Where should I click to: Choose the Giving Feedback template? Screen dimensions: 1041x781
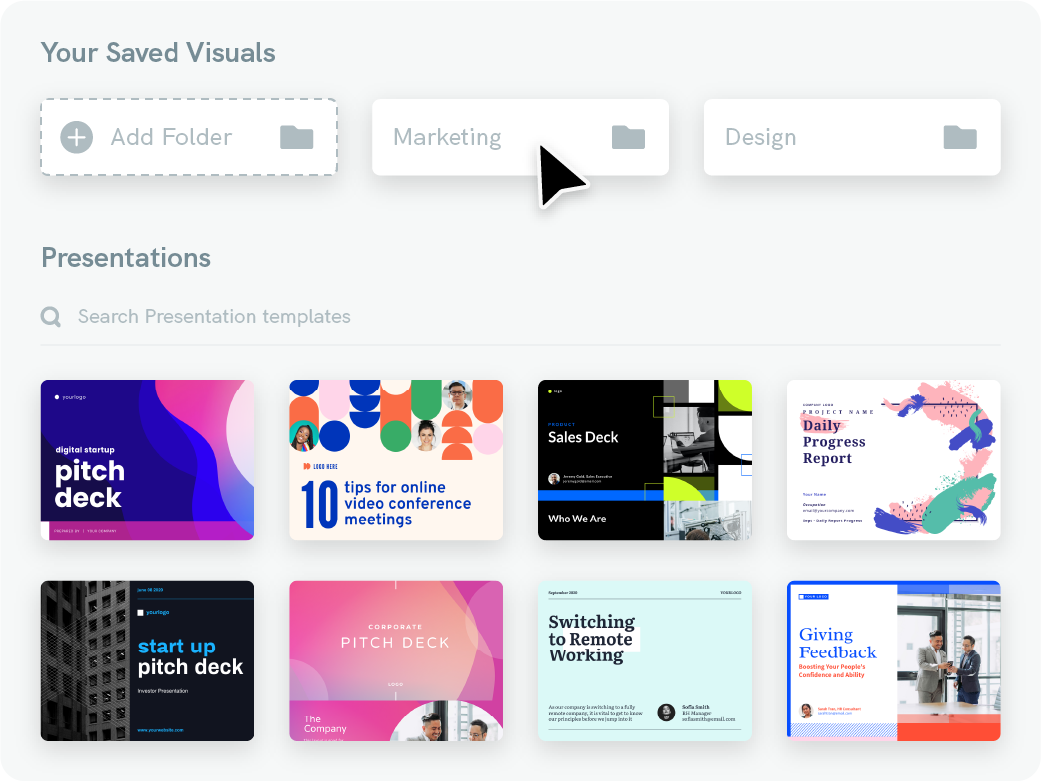pyautogui.click(x=894, y=661)
